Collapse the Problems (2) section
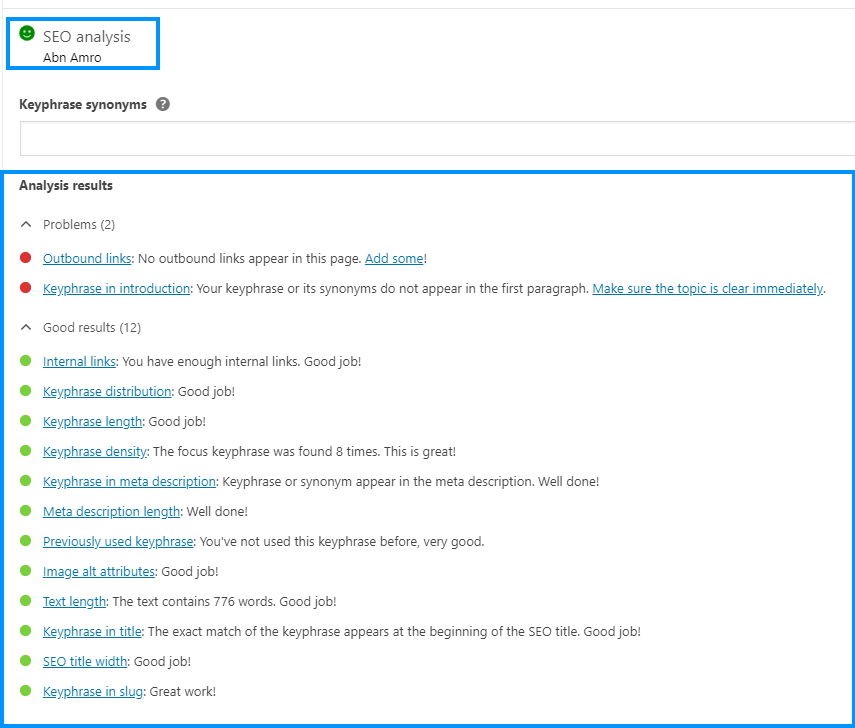Image resolution: width=855 pixels, height=728 pixels. (x=27, y=225)
